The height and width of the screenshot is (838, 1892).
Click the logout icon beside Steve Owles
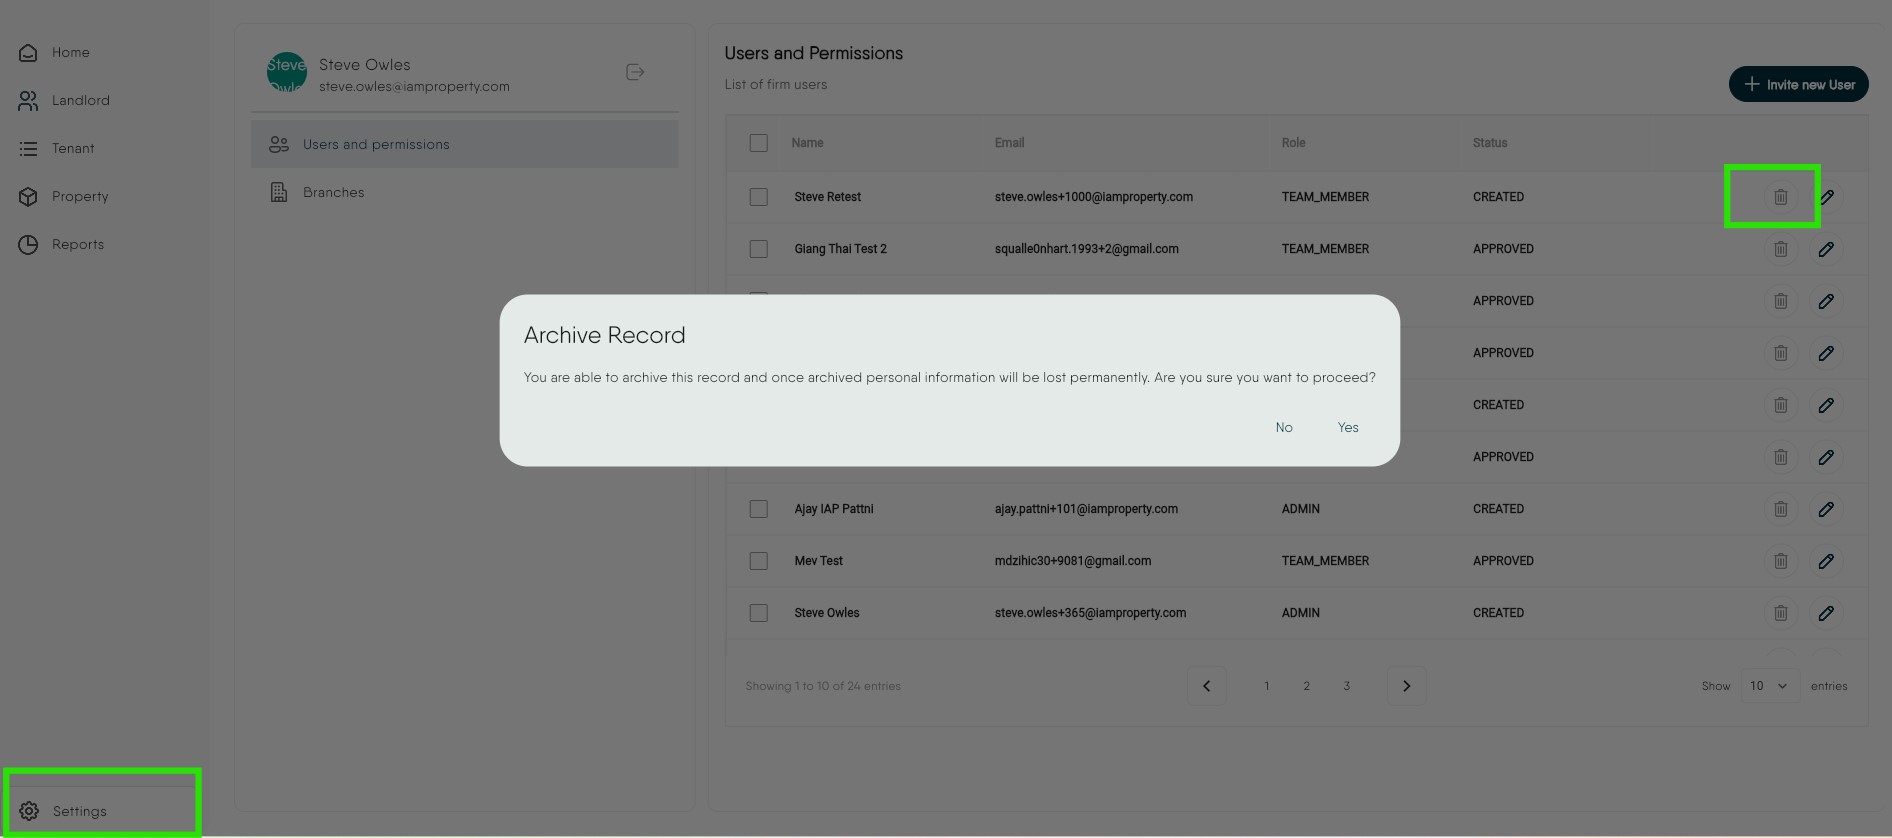635,72
